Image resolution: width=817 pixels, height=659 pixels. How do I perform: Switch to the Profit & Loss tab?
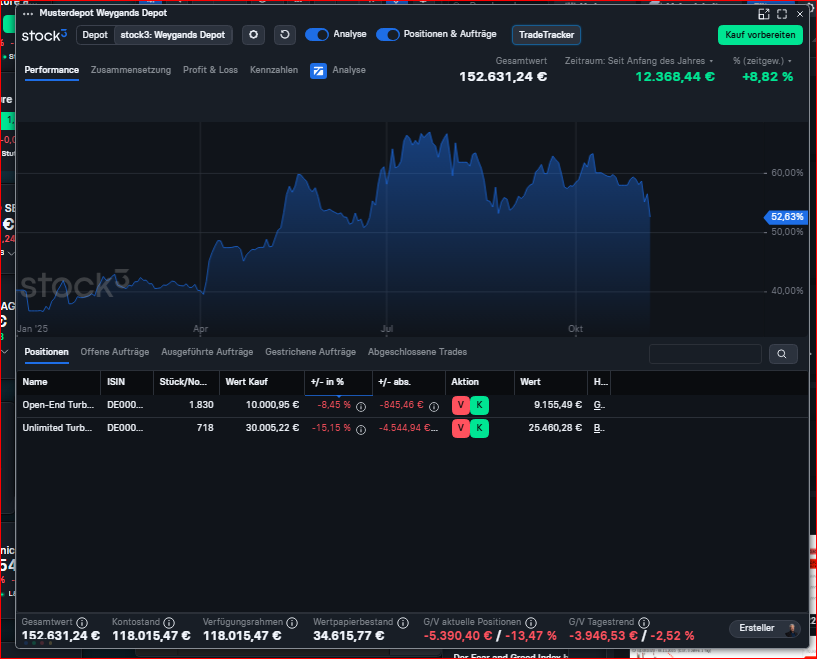(x=210, y=70)
